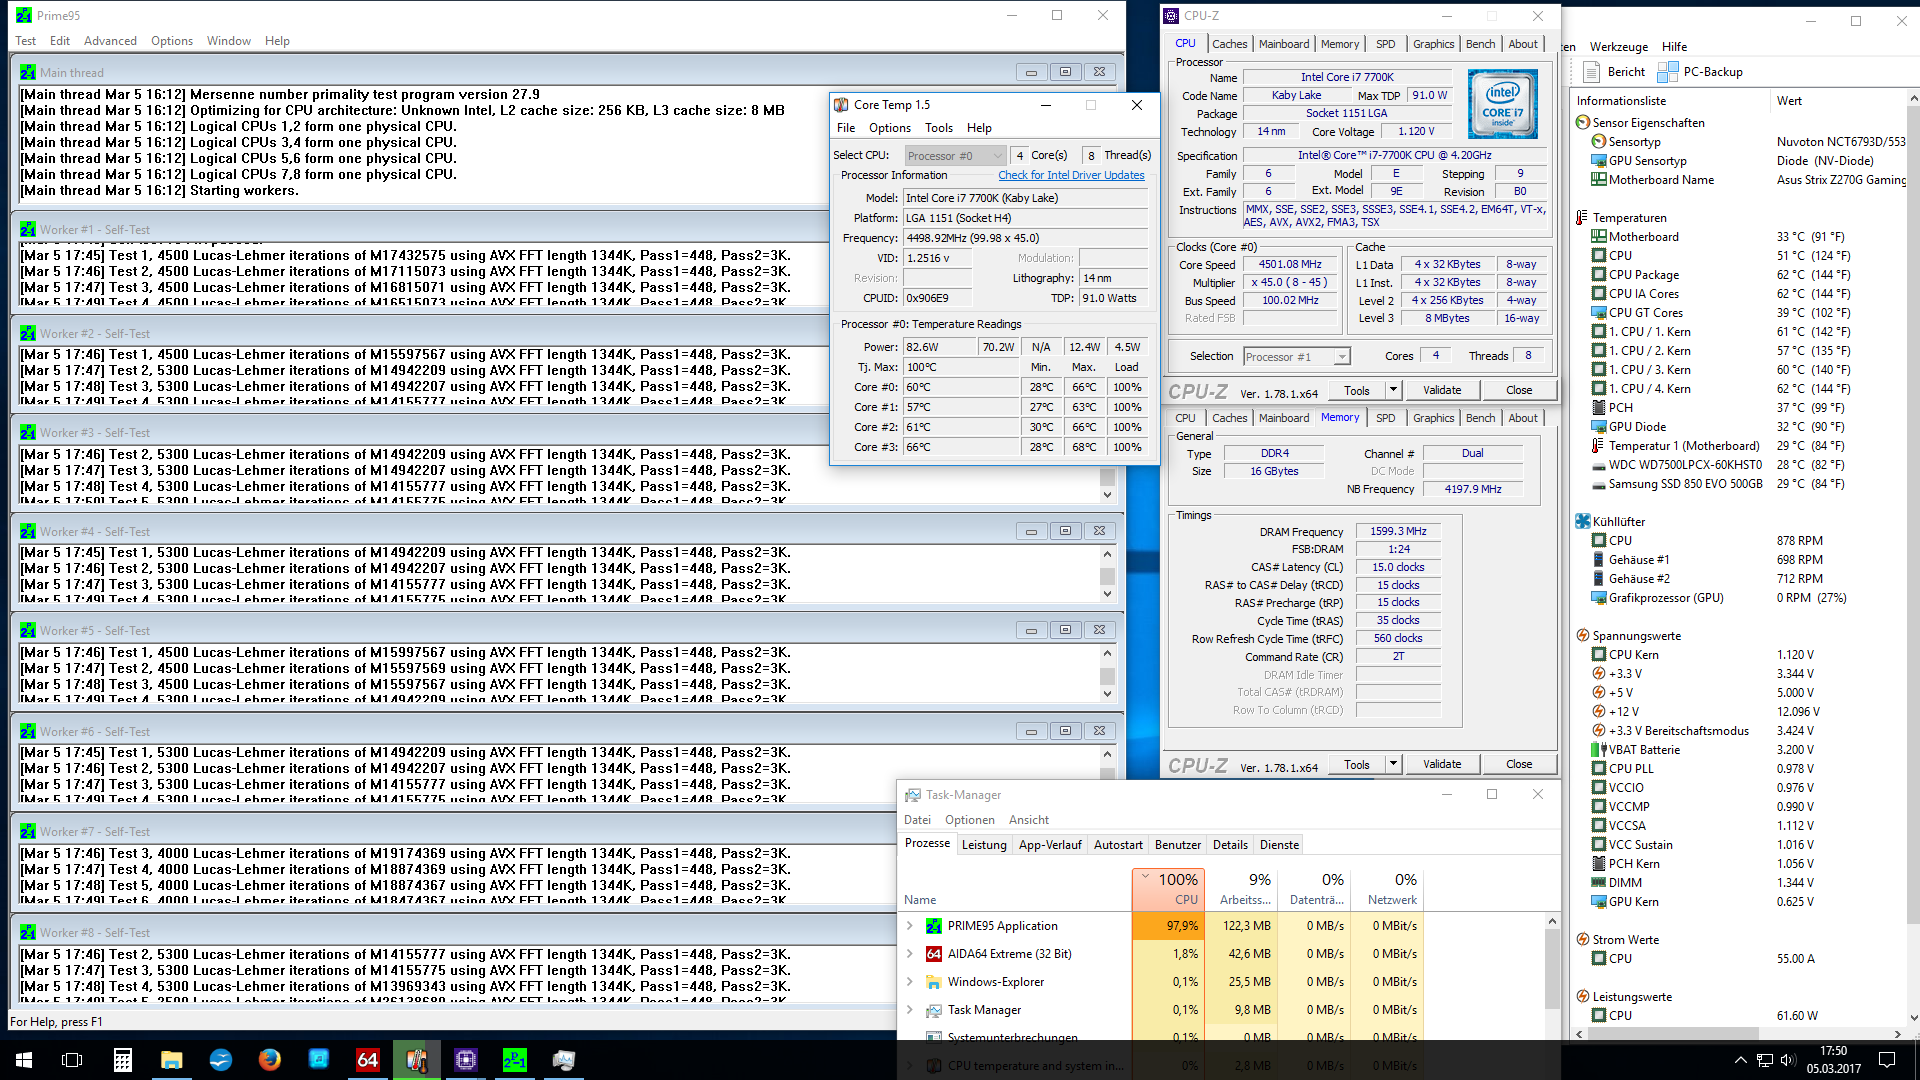Click the Task Manager taskbar icon
Viewport: 1920px width, 1080px height.
coord(564,1060)
